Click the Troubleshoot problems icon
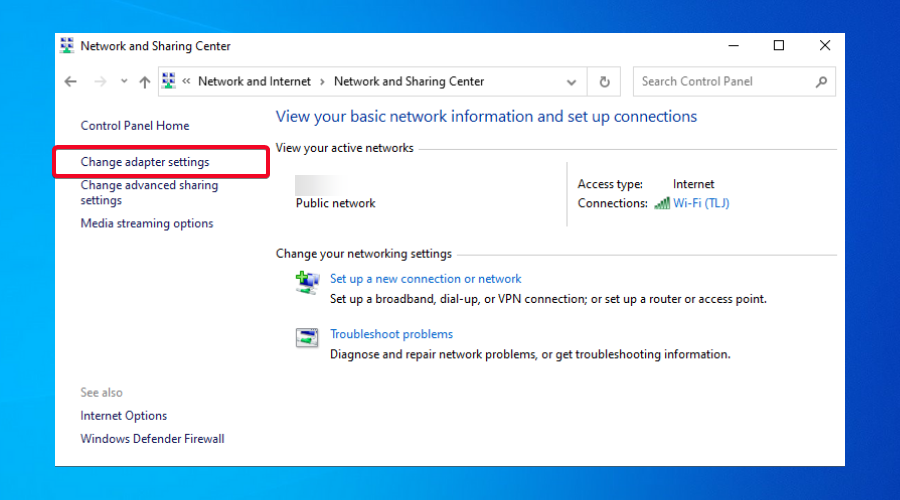The width and height of the screenshot is (900, 500). coord(307,338)
